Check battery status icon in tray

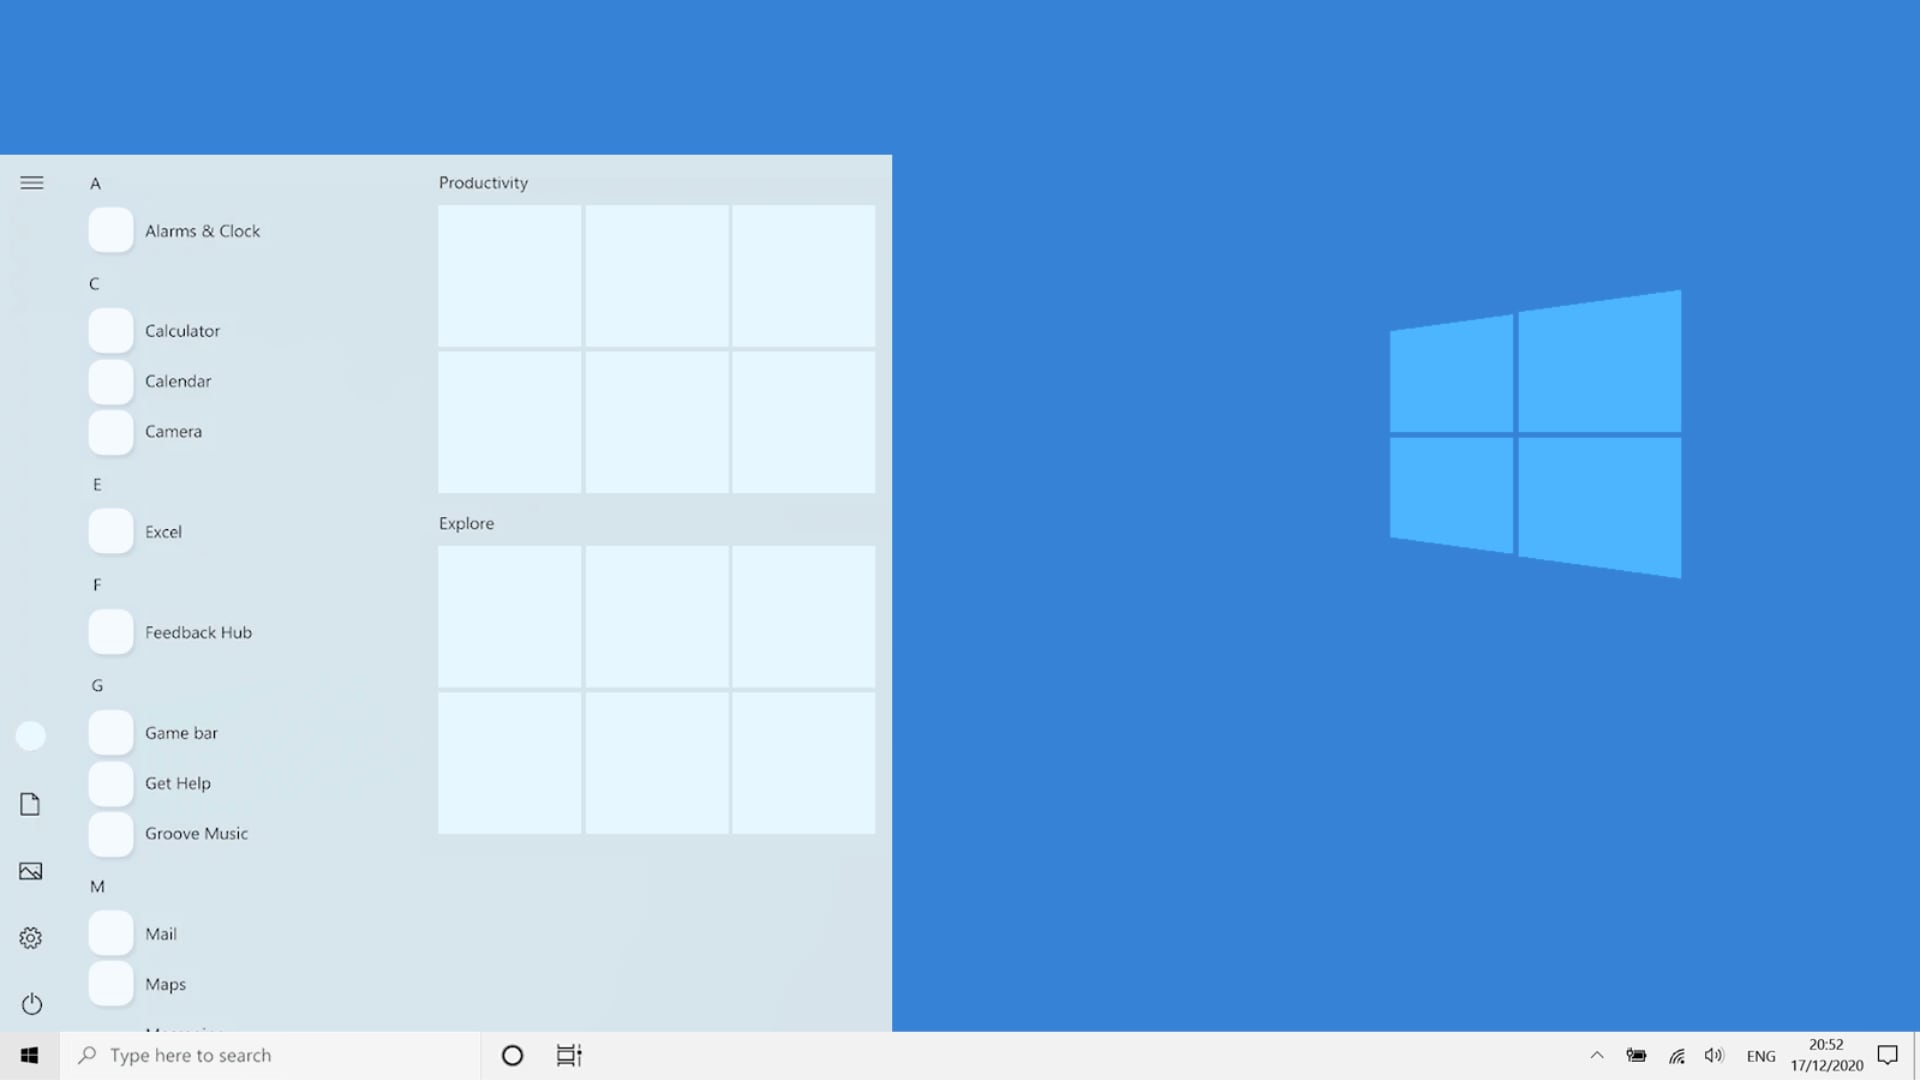1638,1055
